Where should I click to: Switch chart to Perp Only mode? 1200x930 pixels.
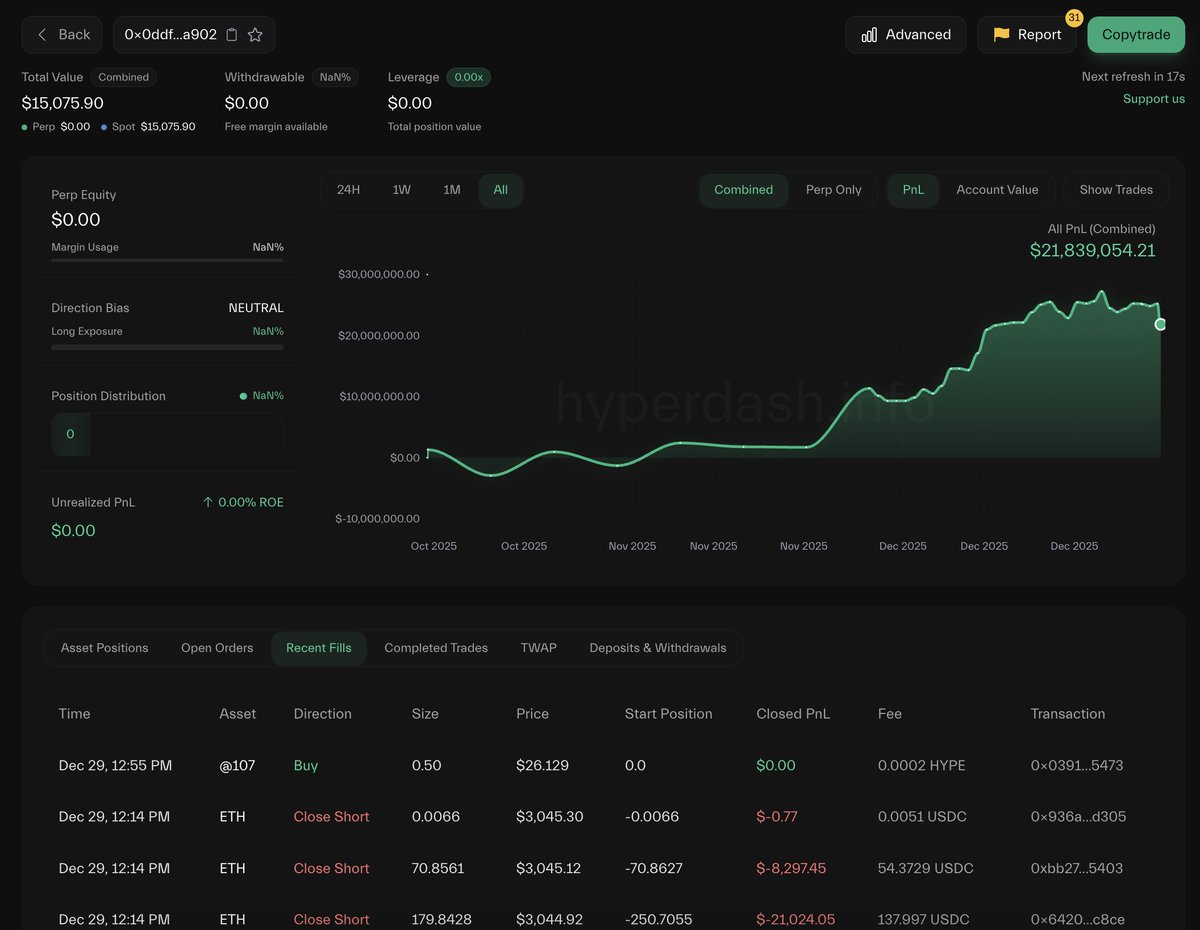click(x=833, y=190)
